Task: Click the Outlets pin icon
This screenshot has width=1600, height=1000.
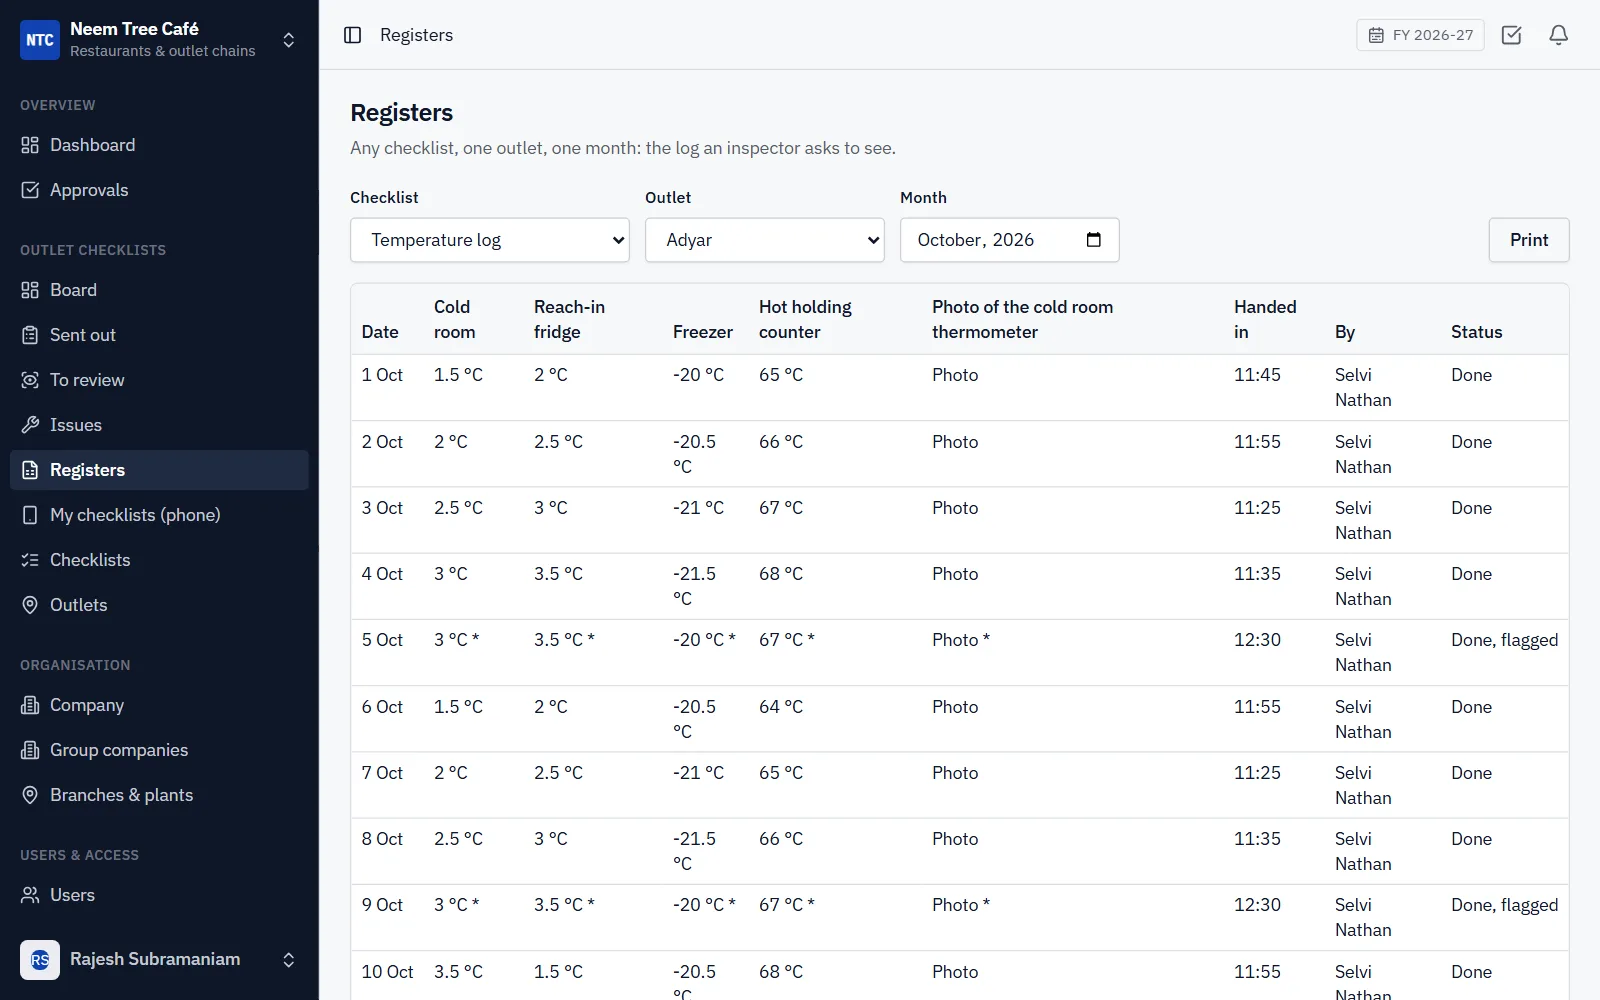Action: click(30, 605)
